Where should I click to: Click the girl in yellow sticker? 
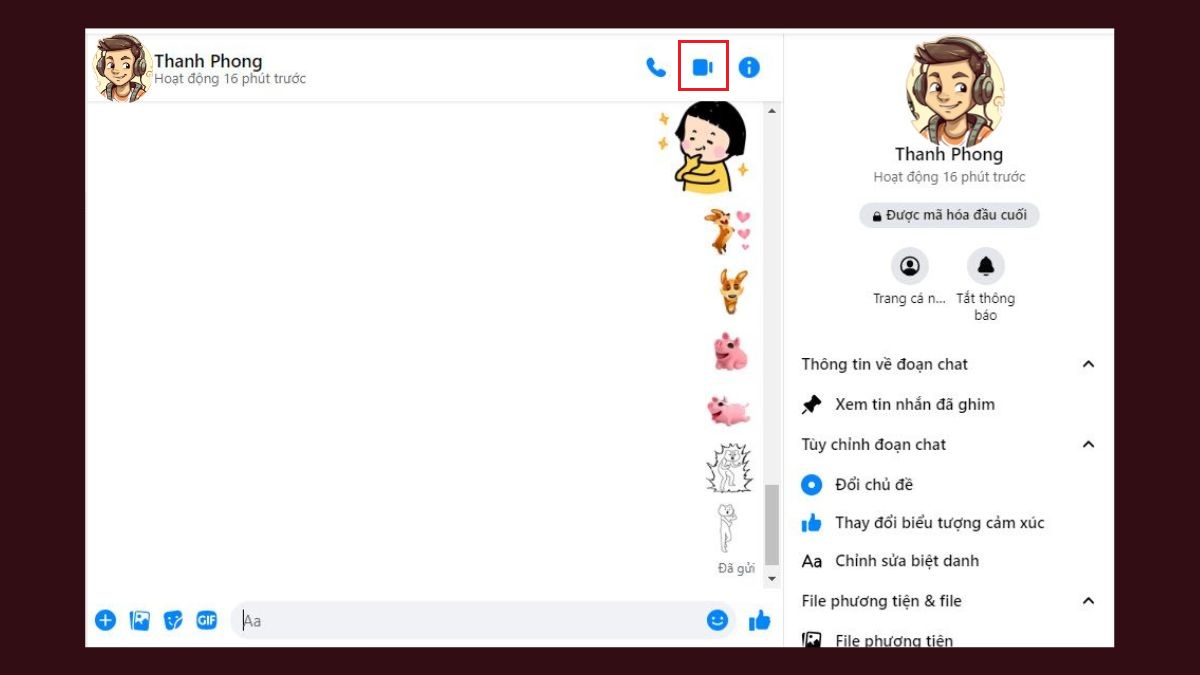[705, 147]
